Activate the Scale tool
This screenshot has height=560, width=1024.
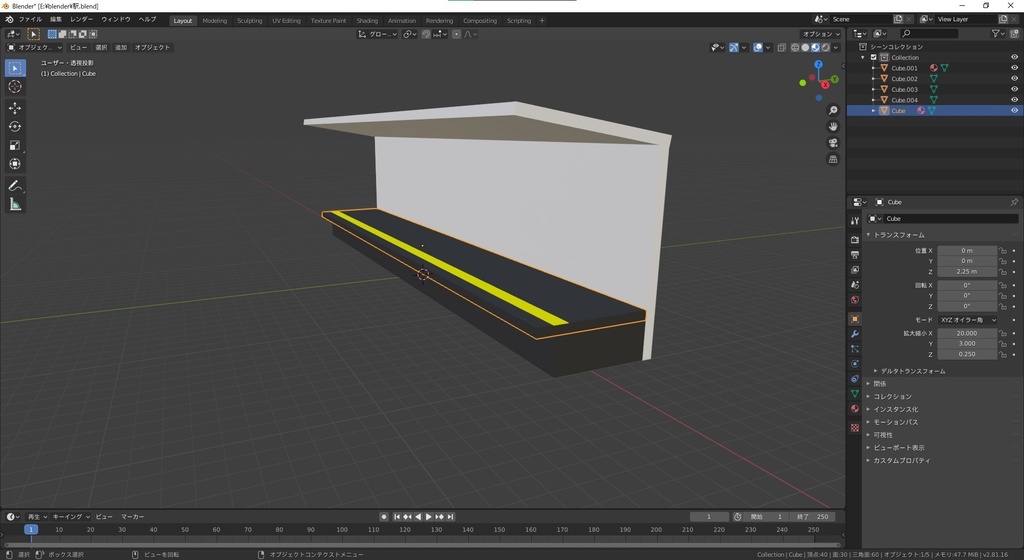click(x=15, y=146)
